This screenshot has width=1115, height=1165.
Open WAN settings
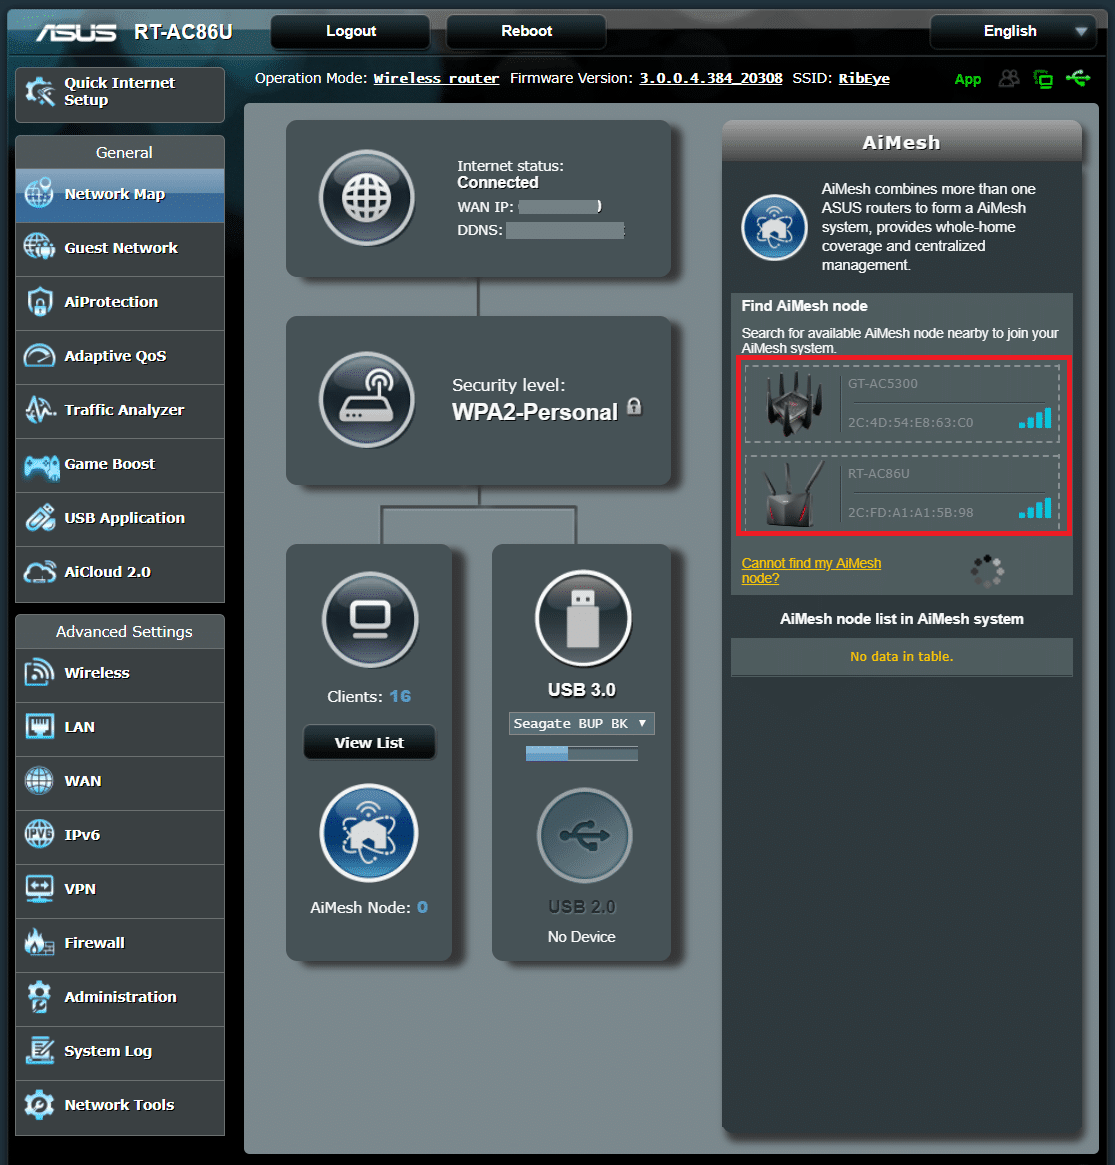coord(120,782)
